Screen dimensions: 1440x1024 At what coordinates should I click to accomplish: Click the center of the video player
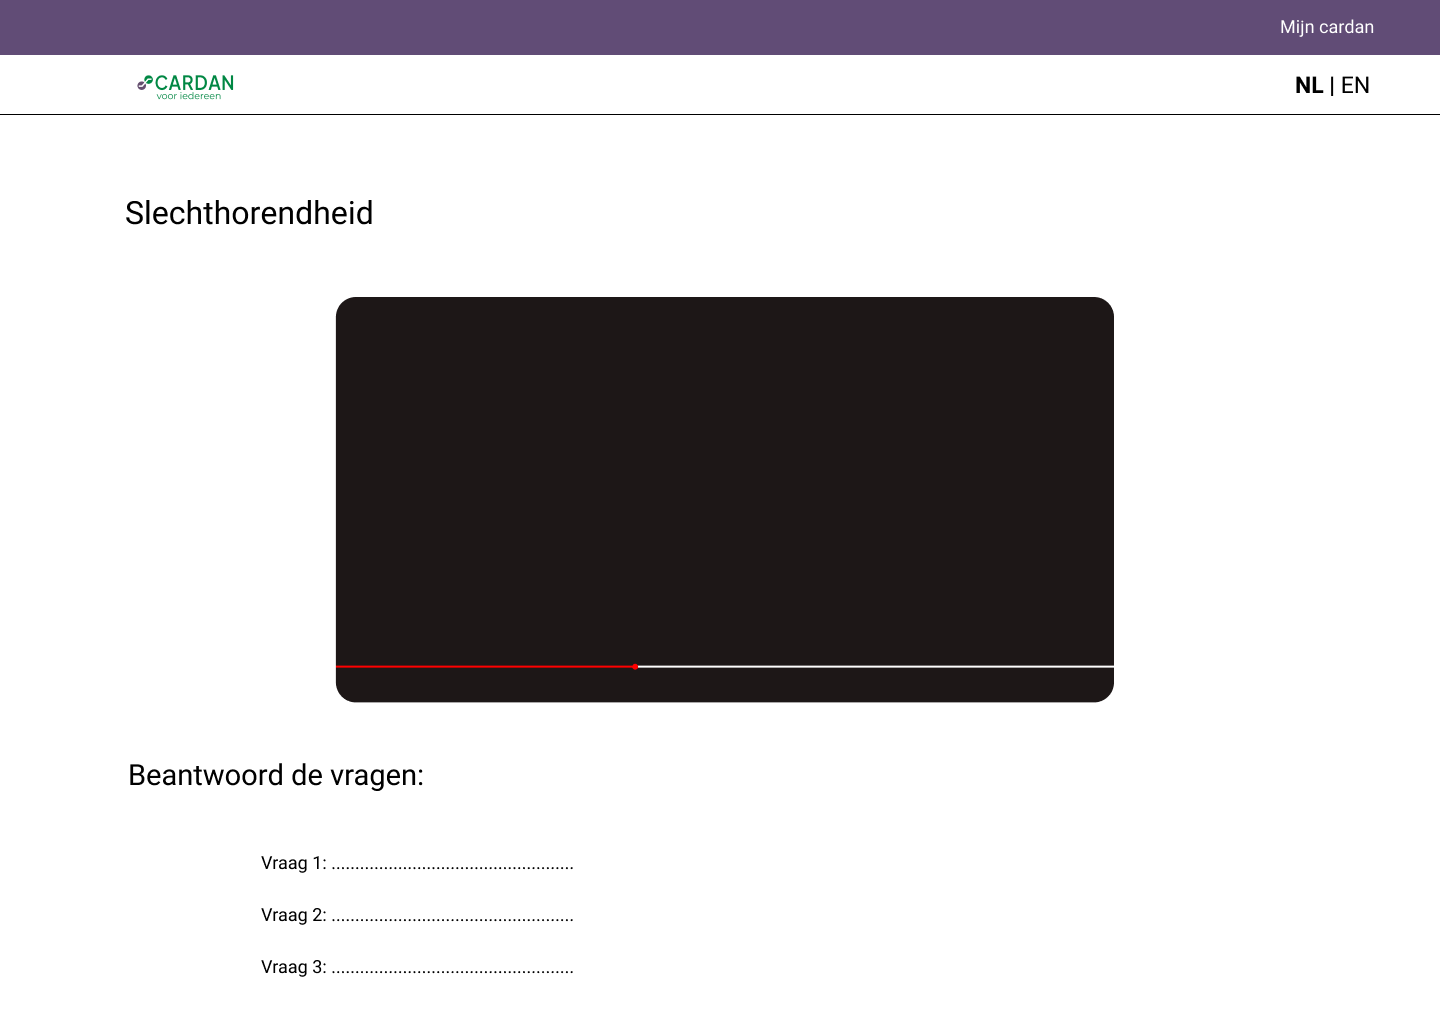(725, 480)
